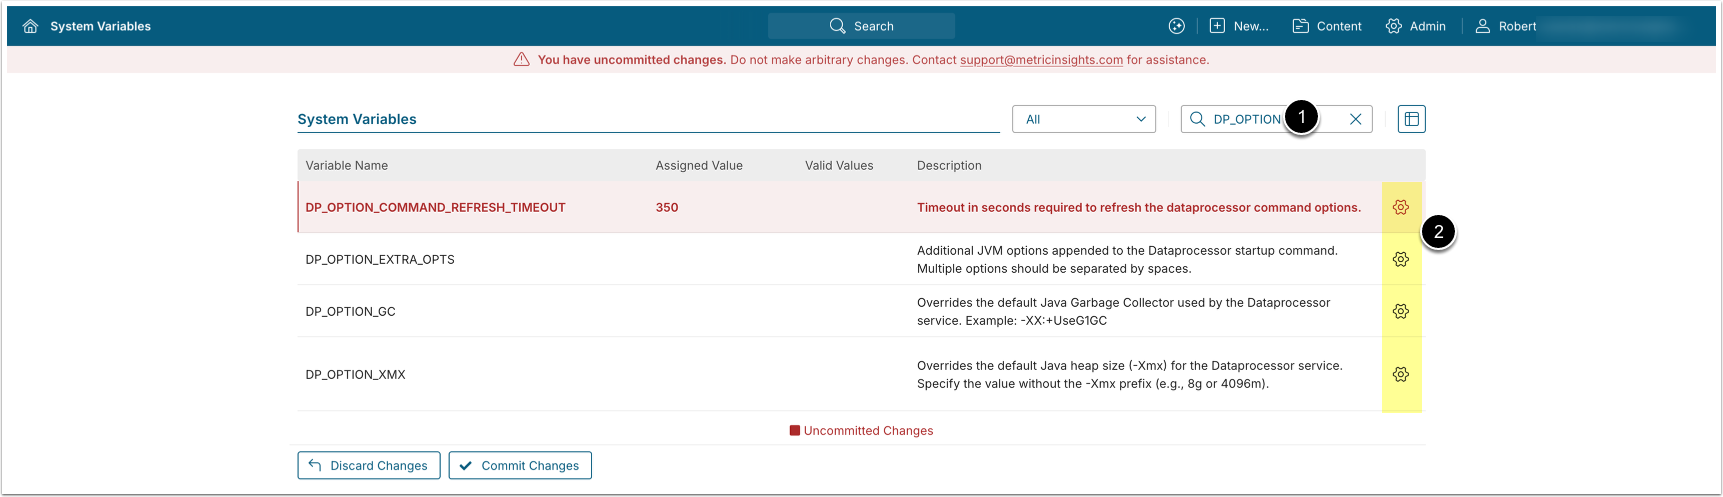Click the top bar Search field
The image size is (1723, 497).
coord(861,26)
